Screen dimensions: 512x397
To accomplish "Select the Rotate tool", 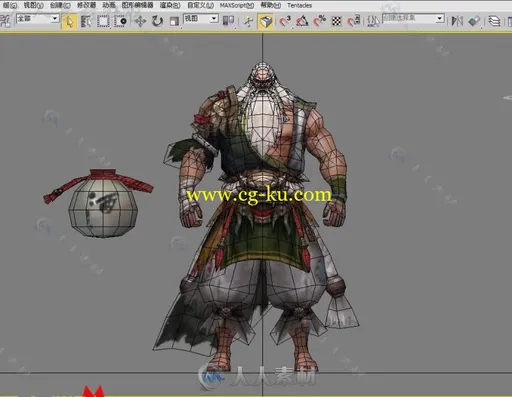I will point(157,21).
